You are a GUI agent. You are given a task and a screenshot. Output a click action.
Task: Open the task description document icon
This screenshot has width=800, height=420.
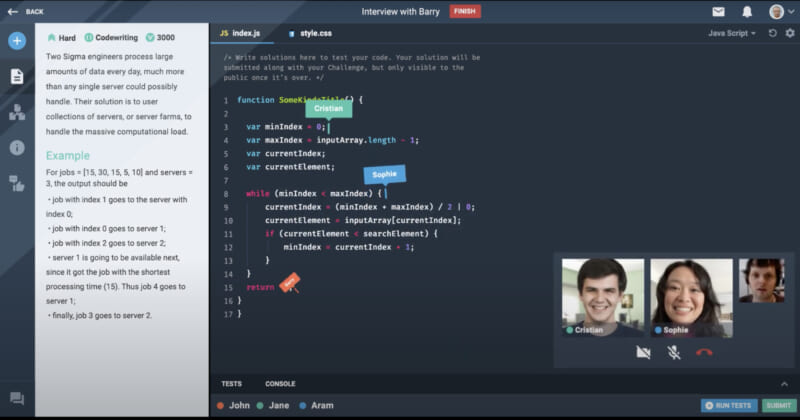click(17, 76)
